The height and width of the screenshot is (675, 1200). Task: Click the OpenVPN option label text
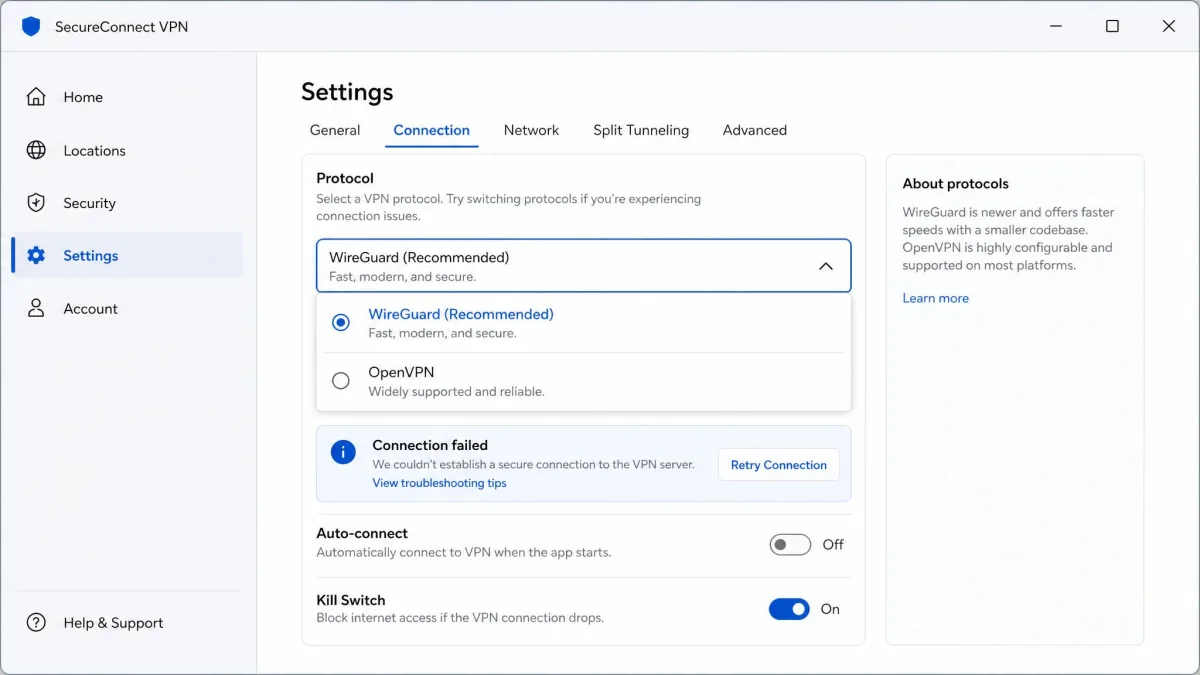401,372
